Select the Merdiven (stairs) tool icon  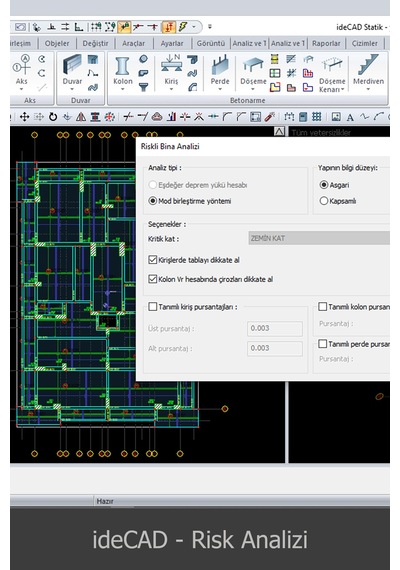pos(368,65)
